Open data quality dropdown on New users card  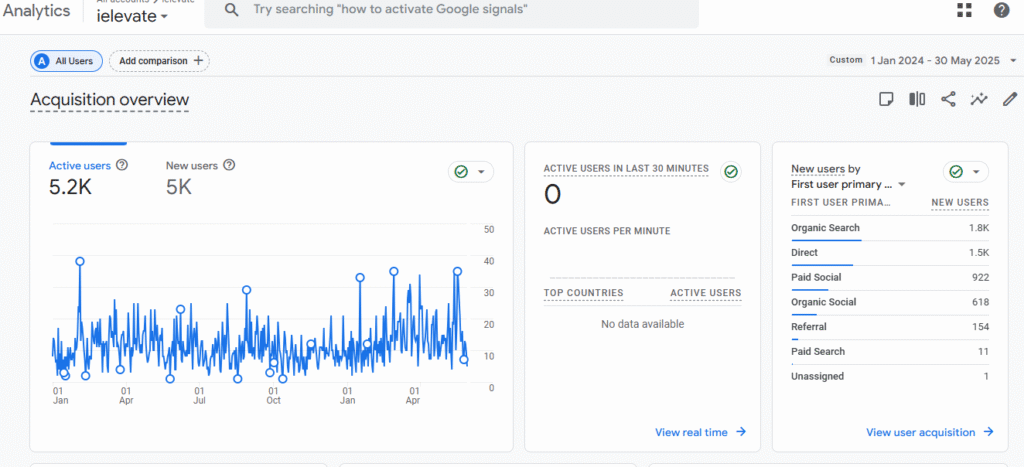tap(965, 172)
